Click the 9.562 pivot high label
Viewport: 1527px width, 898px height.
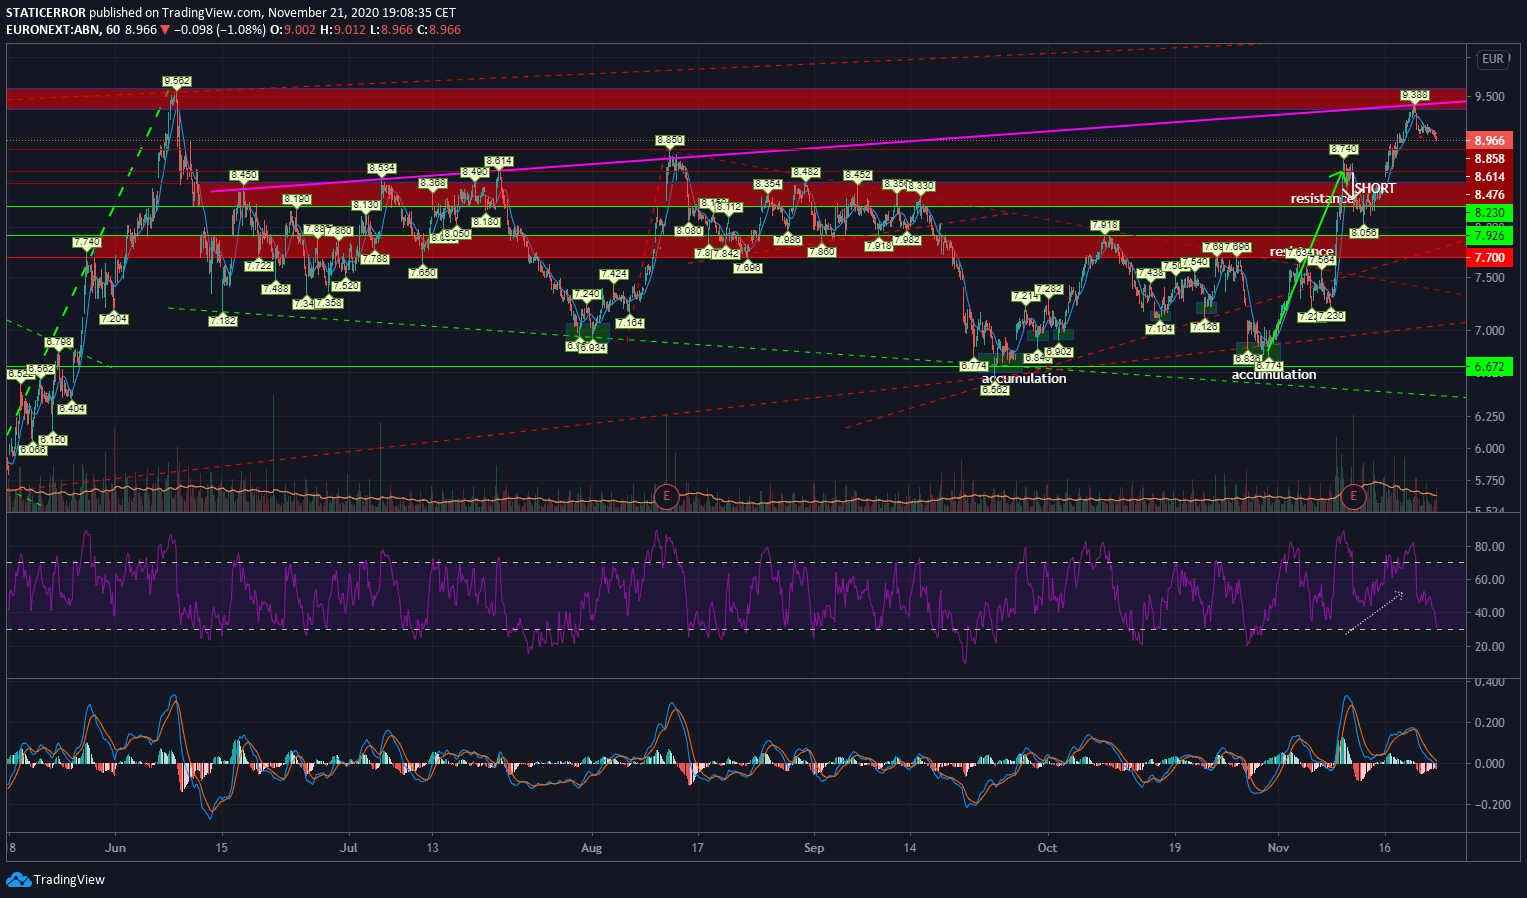coord(176,81)
